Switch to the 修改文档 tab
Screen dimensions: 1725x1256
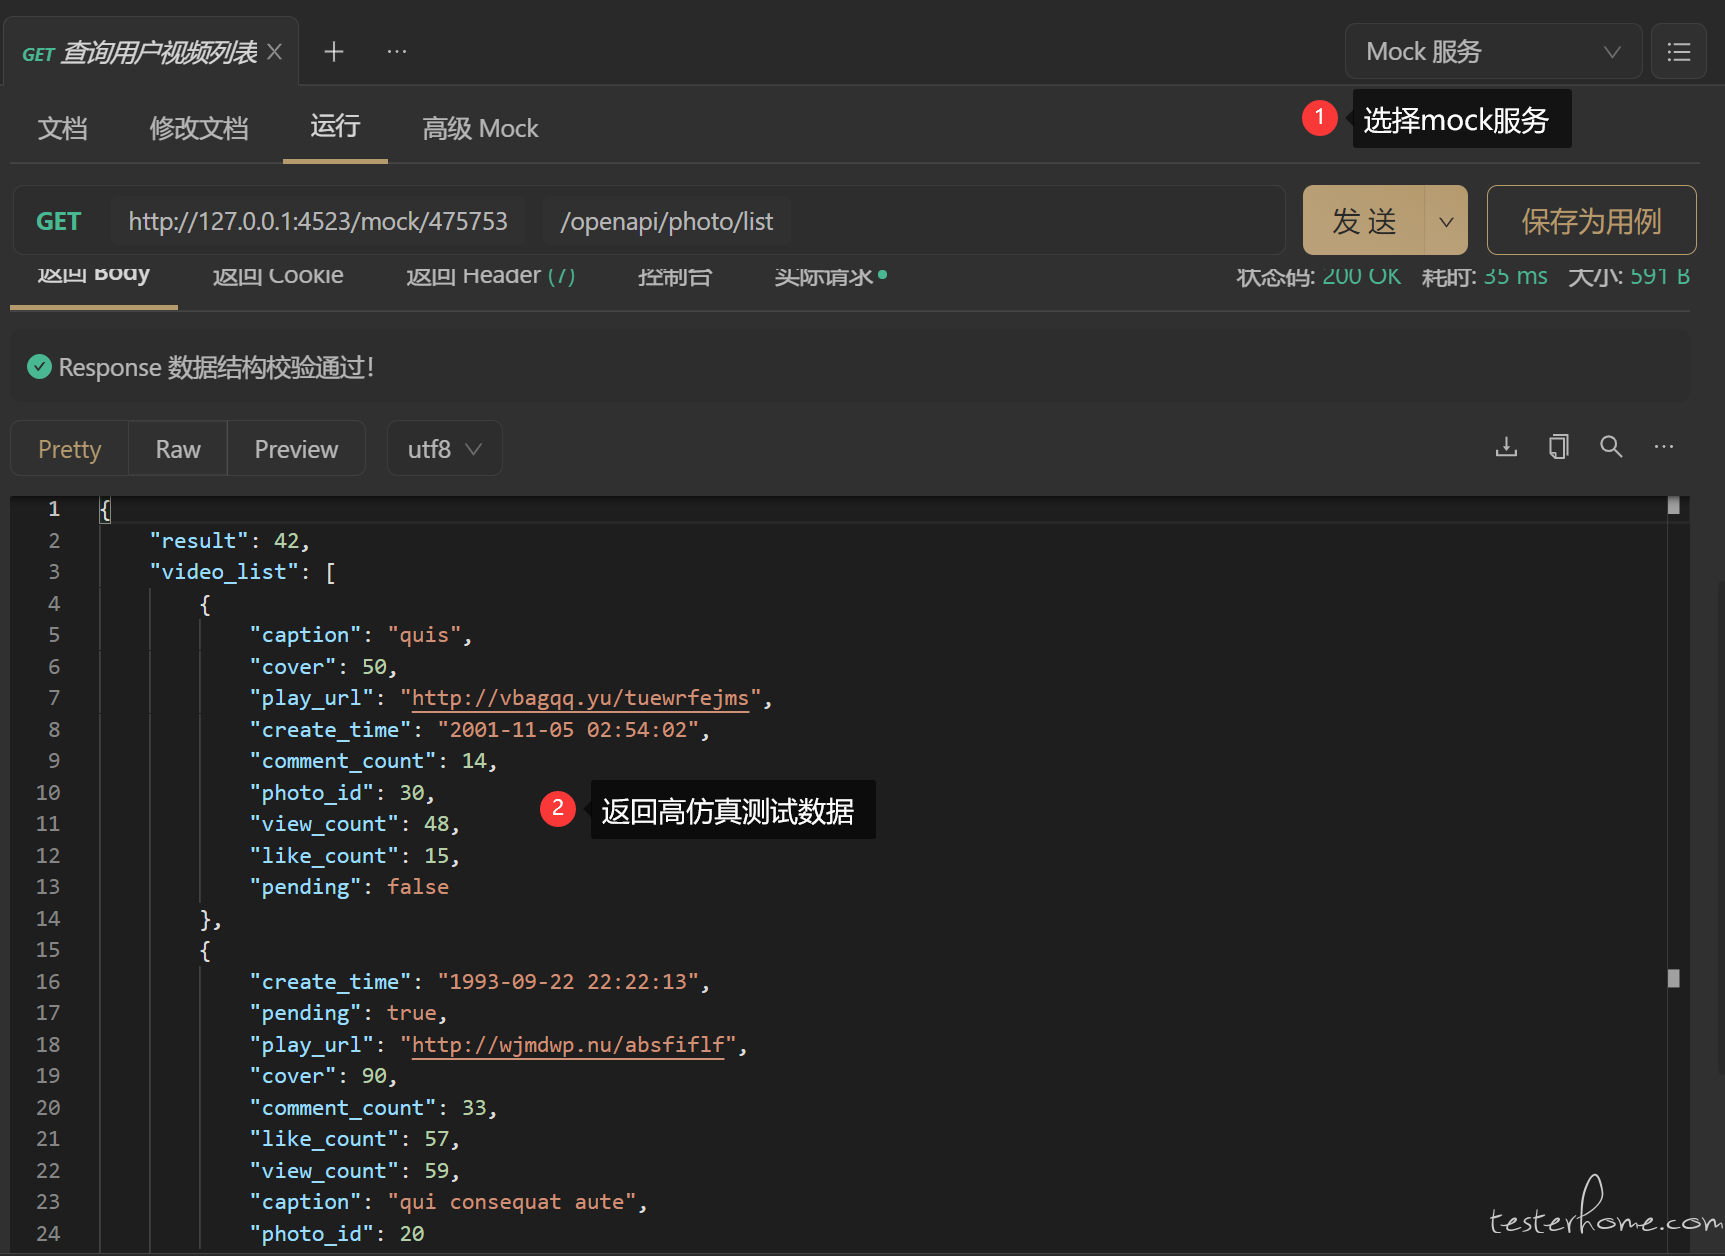tap(199, 128)
